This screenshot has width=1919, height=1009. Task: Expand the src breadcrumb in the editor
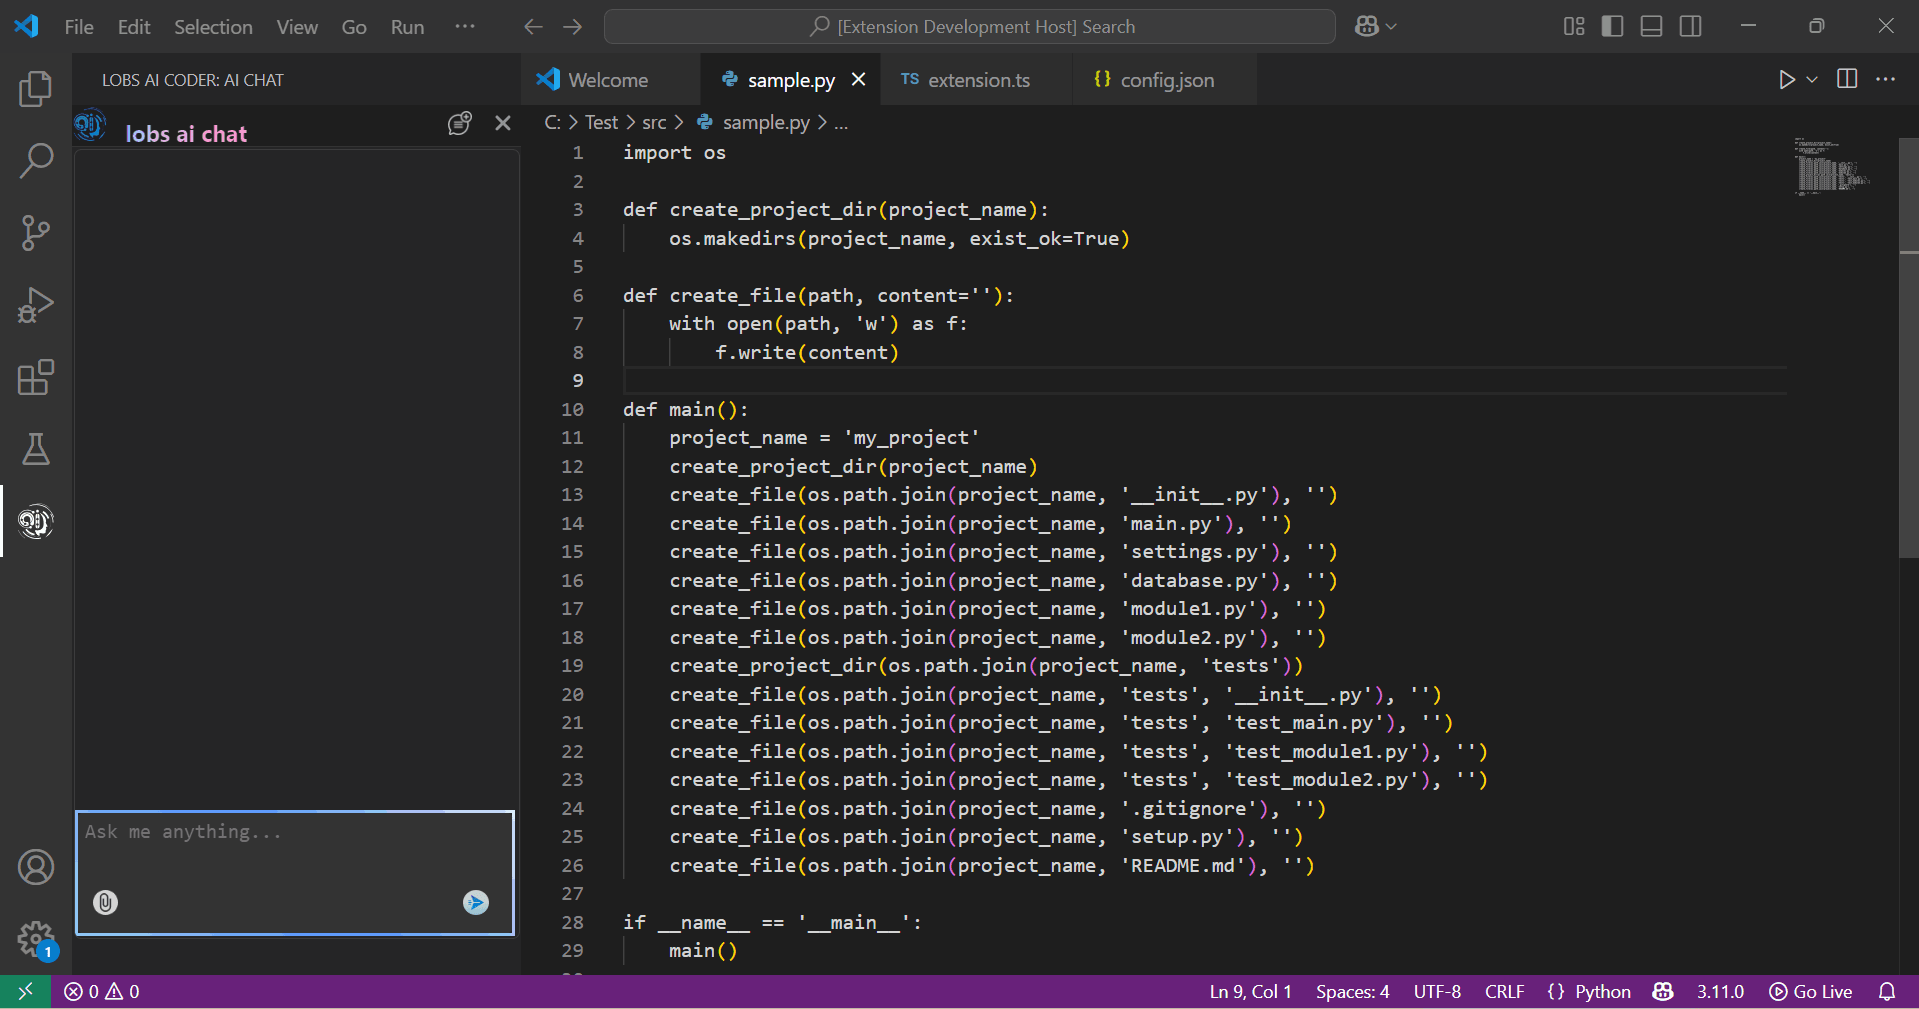[655, 122]
